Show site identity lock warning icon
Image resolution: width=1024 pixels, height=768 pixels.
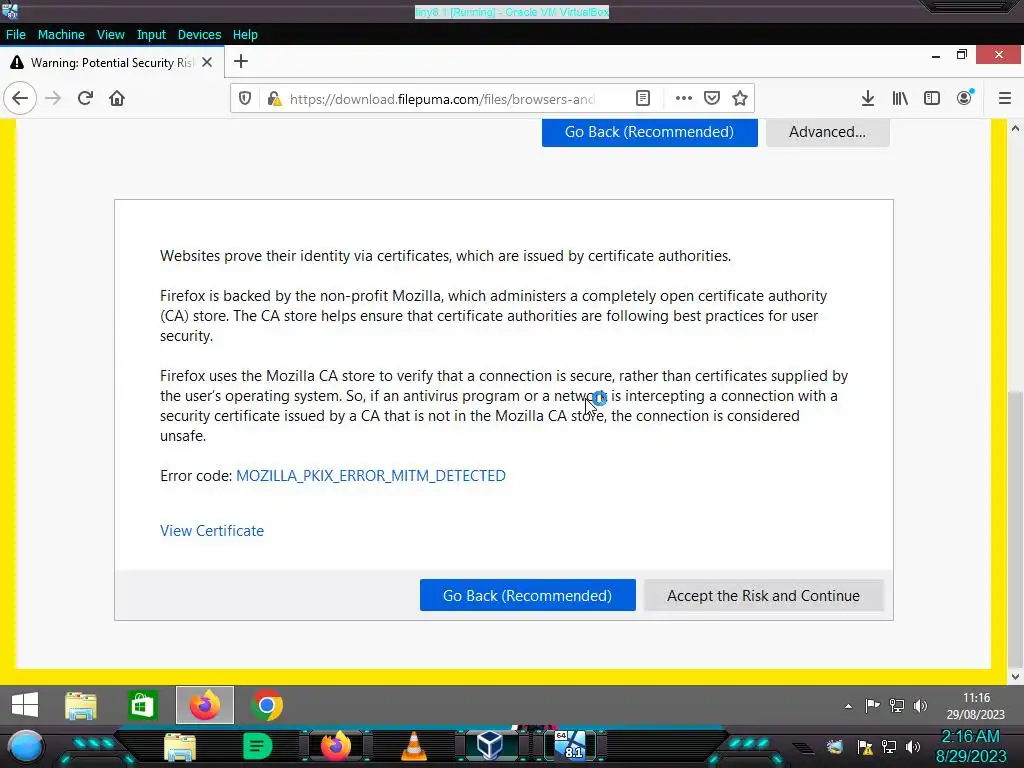pos(274,99)
